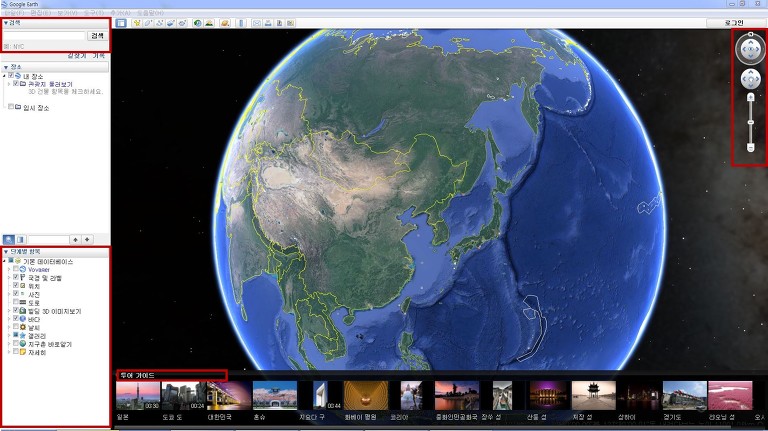The width and height of the screenshot is (768, 431).
Task: Click the 갤러리 layer star icon
Action: click(x=23, y=335)
